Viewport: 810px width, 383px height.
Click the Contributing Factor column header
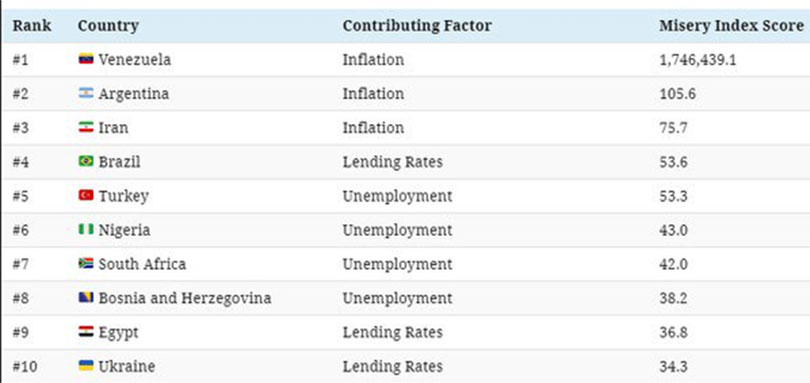[417, 26]
